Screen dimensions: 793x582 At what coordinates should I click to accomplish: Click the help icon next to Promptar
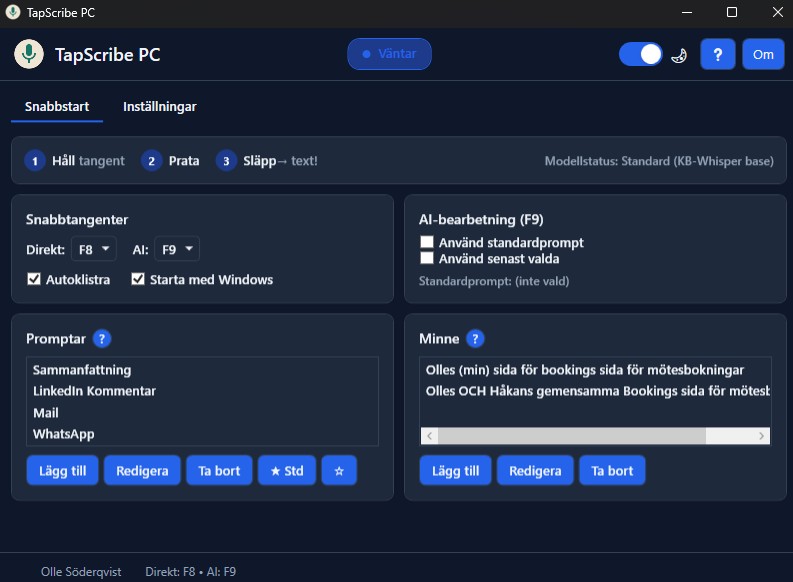[x=101, y=339]
